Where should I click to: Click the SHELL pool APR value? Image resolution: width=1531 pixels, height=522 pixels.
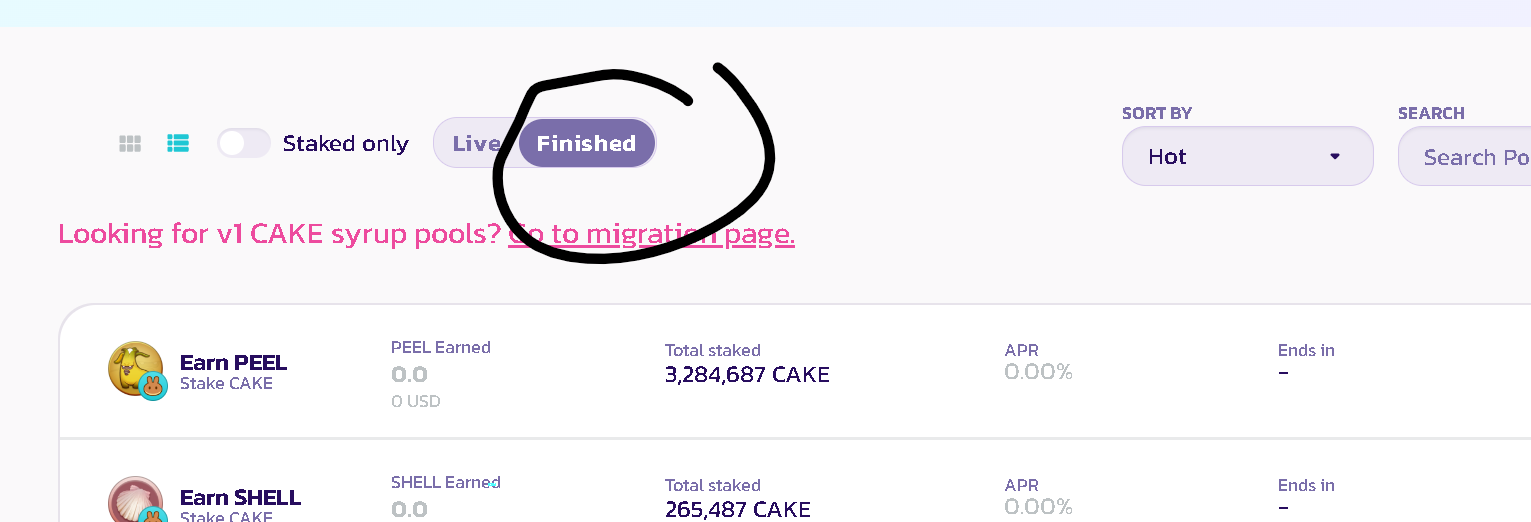[1038, 507]
